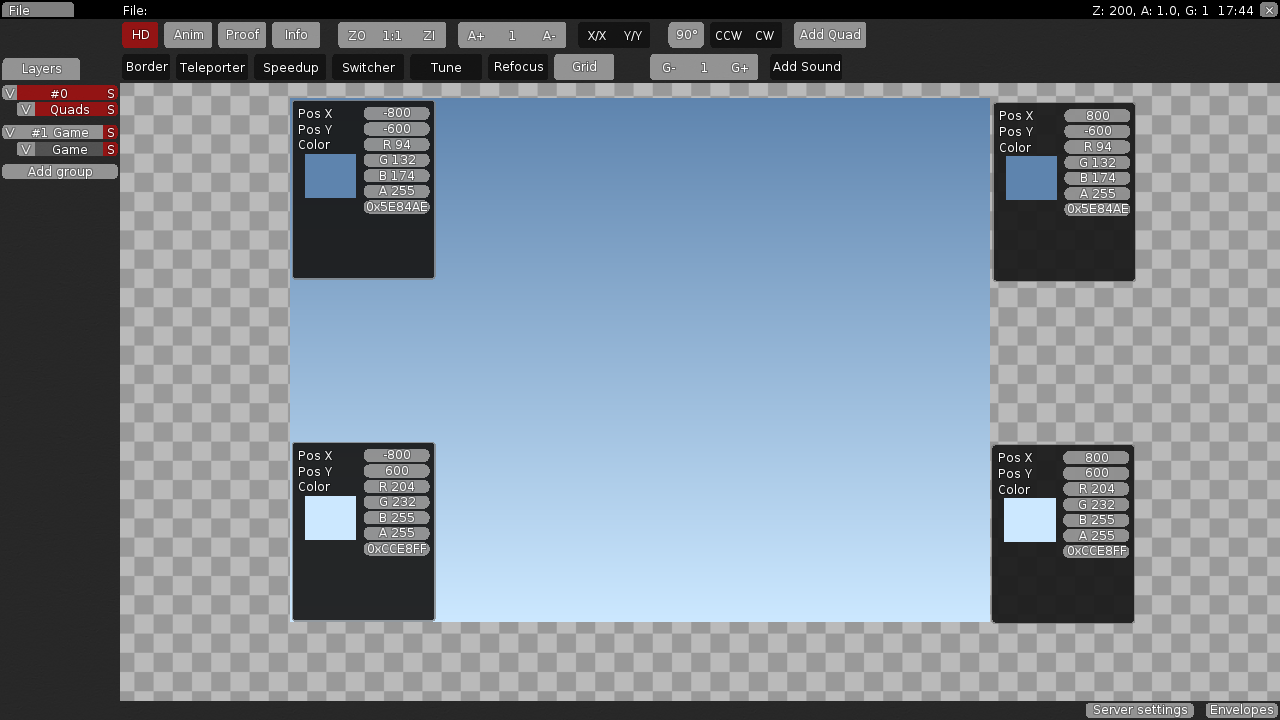Reset zoom with the 1:1 button
The image size is (1280, 720).
point(392,35)
